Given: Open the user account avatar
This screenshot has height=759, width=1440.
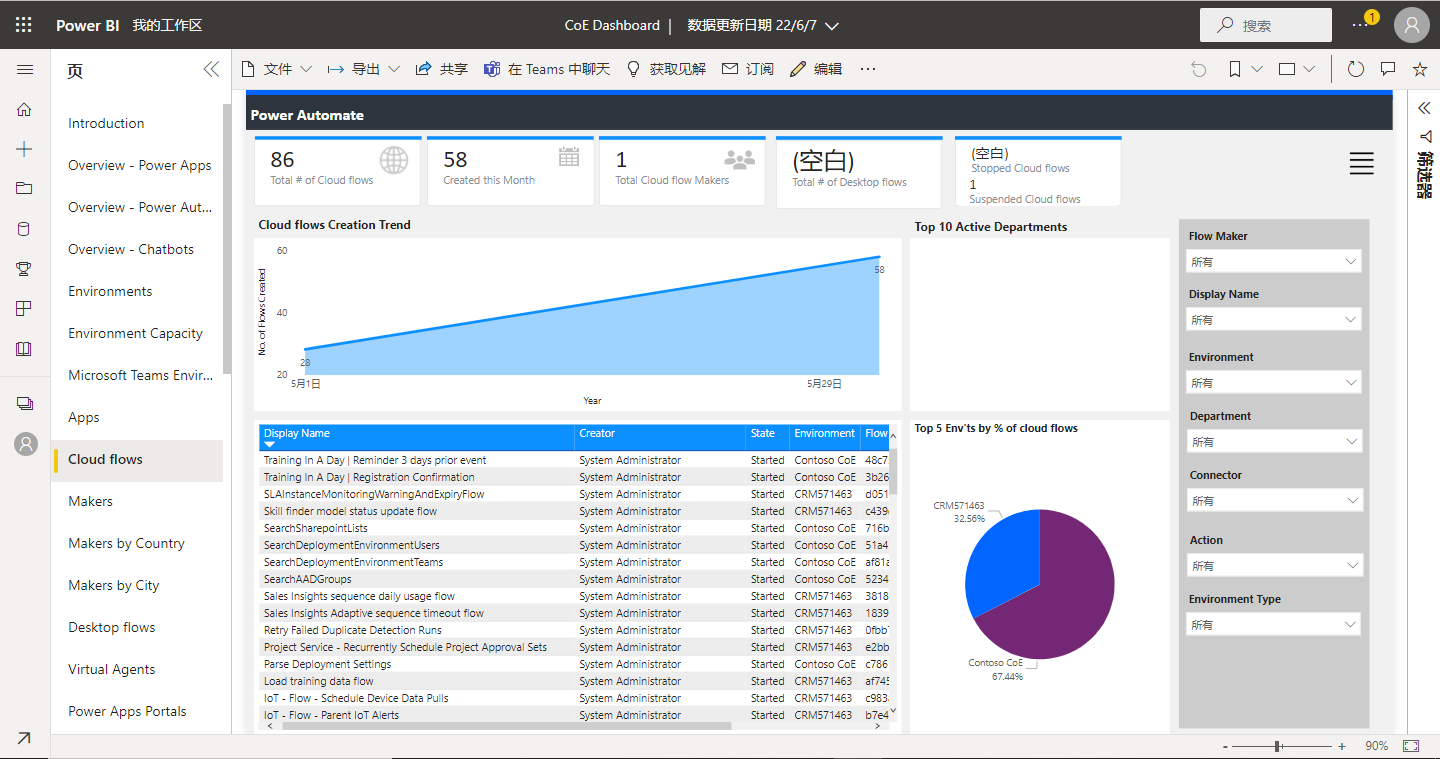Looking at the screenshot, I should point(1412,25).
